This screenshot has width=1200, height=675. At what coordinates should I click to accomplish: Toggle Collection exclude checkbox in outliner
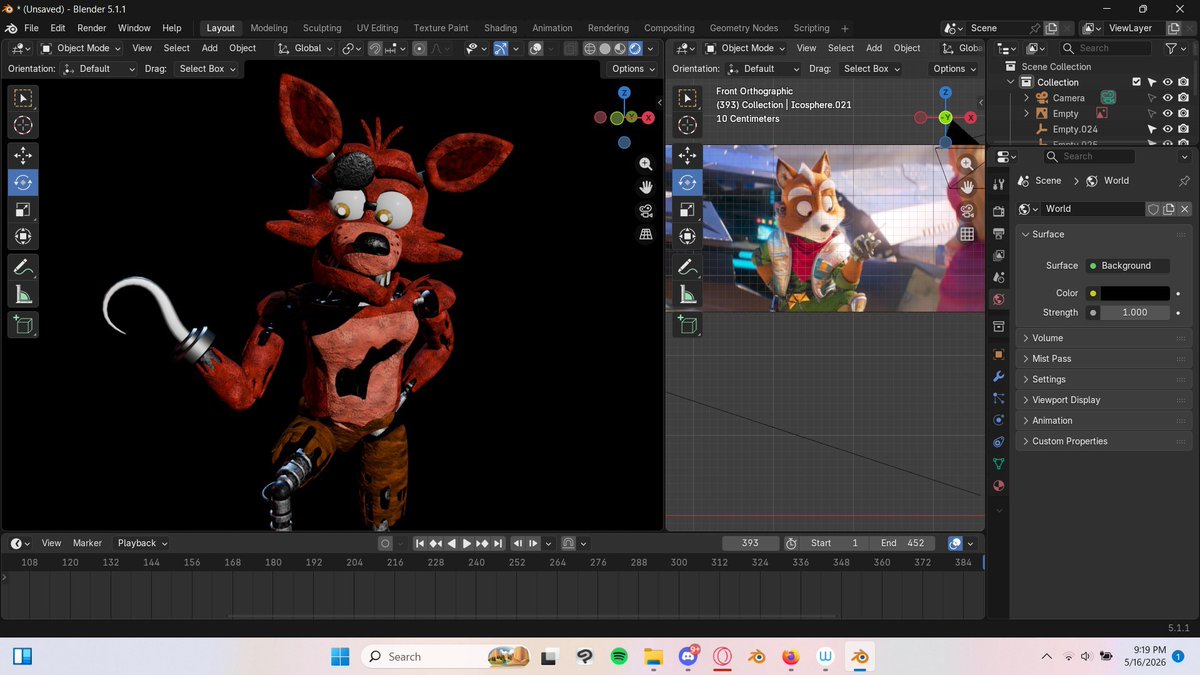(1136, 82)
